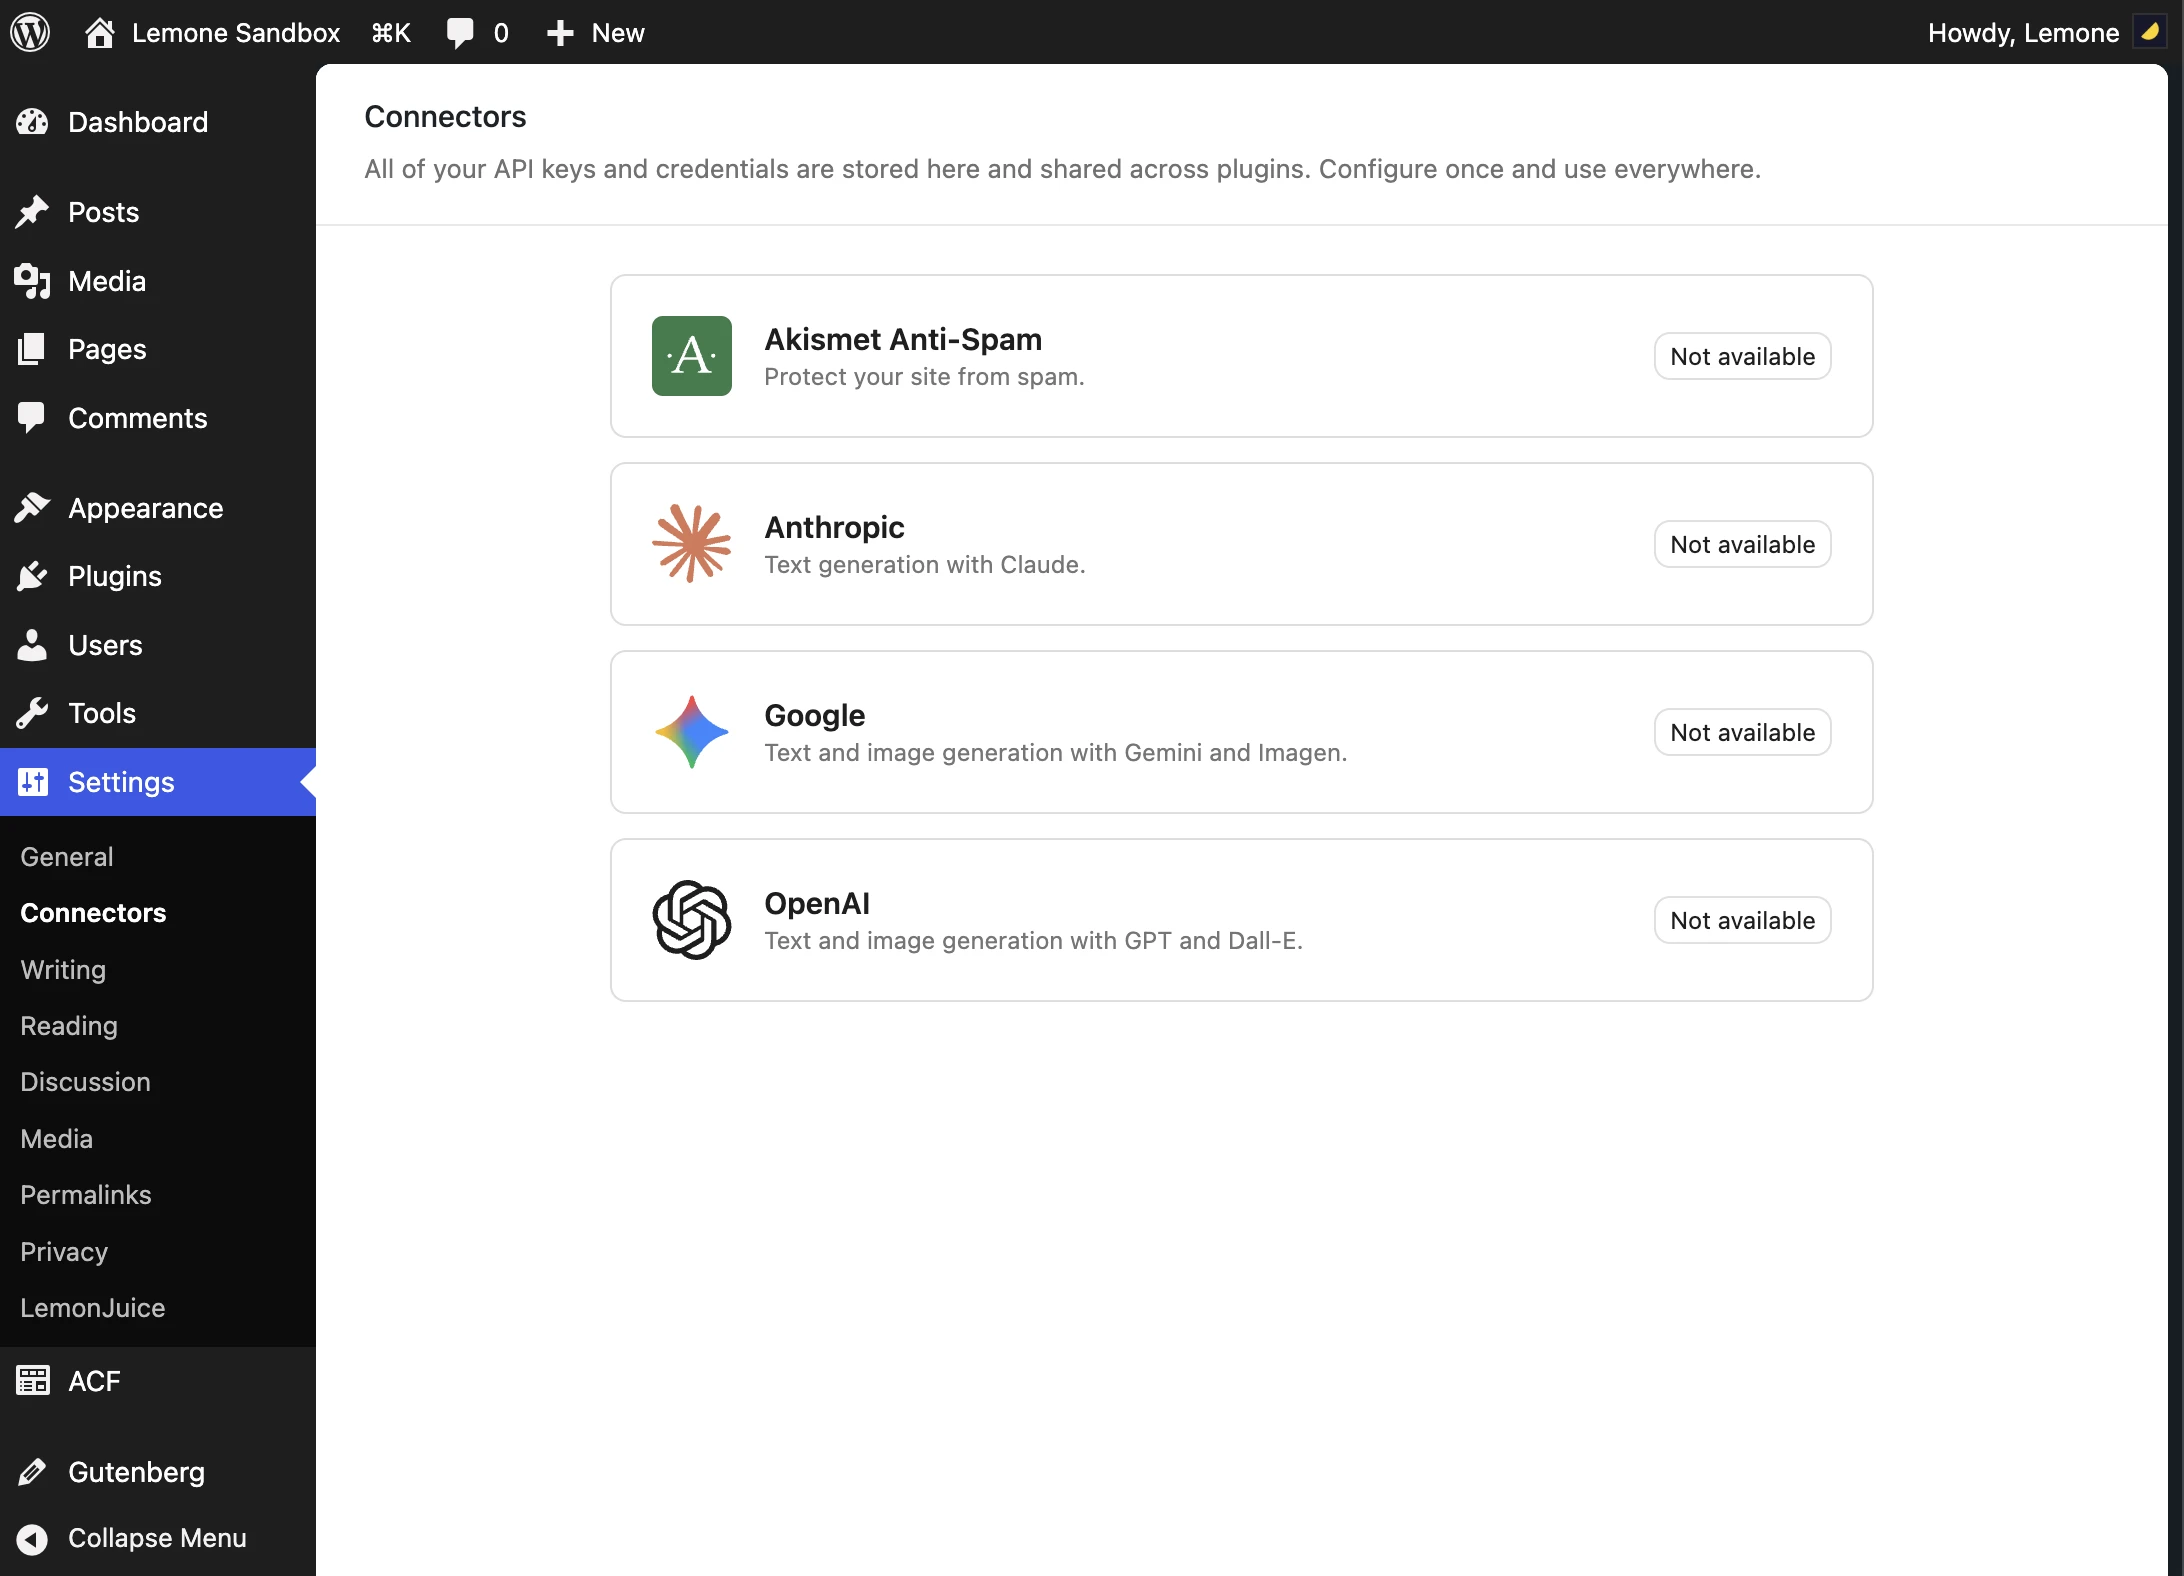Click the Akismet green A logo

point(692,356)
